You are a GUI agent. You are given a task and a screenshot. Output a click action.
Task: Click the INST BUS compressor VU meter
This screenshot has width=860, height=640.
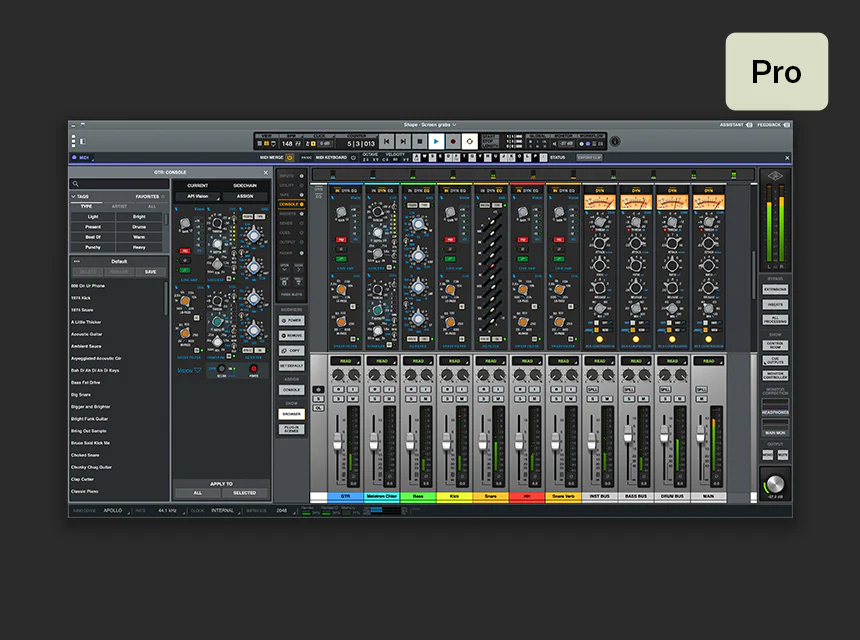click(x=599, y=203)
